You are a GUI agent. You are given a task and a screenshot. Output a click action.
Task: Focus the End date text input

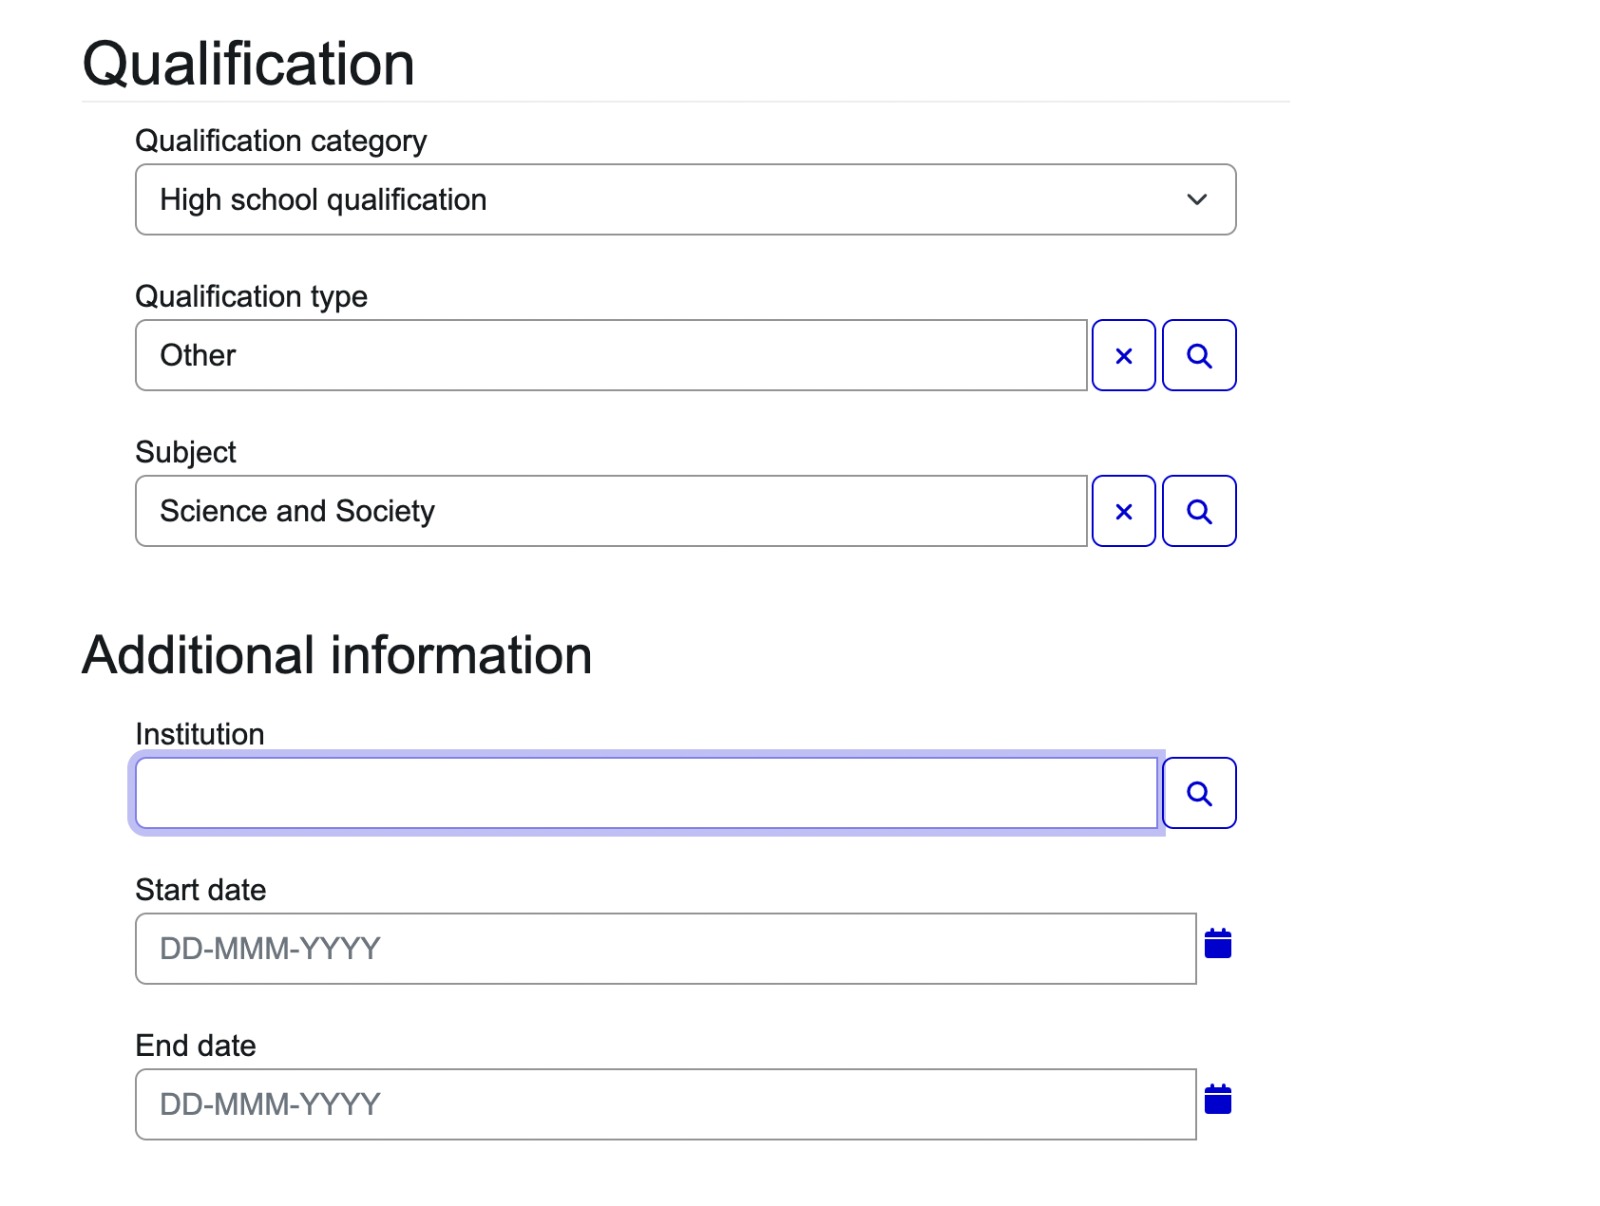[665, 1105]
